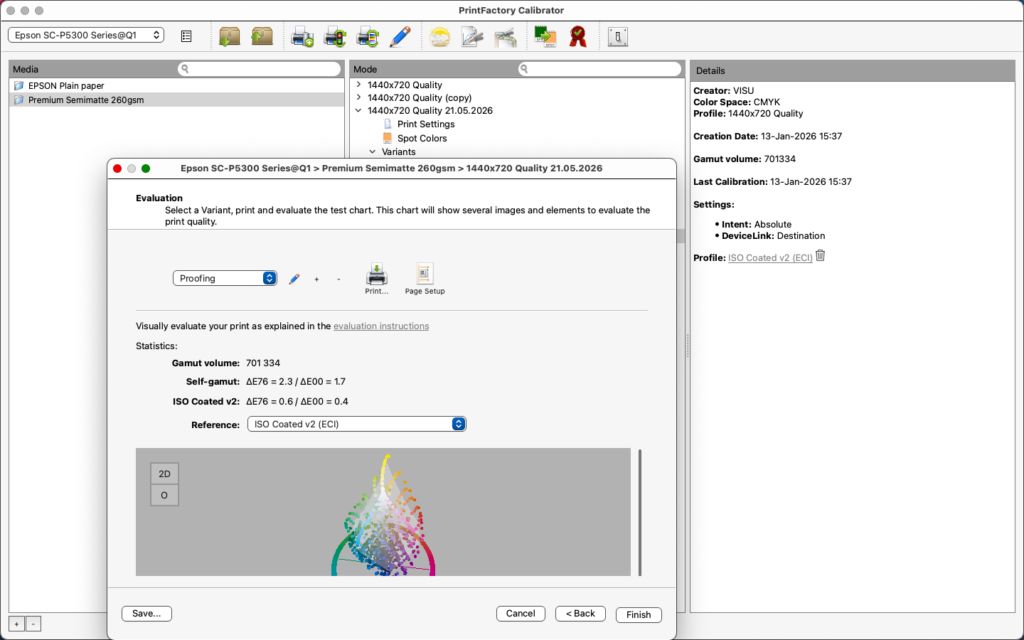Open Page Setup in the dialog
1024x640 pixels.
point(424,279)
